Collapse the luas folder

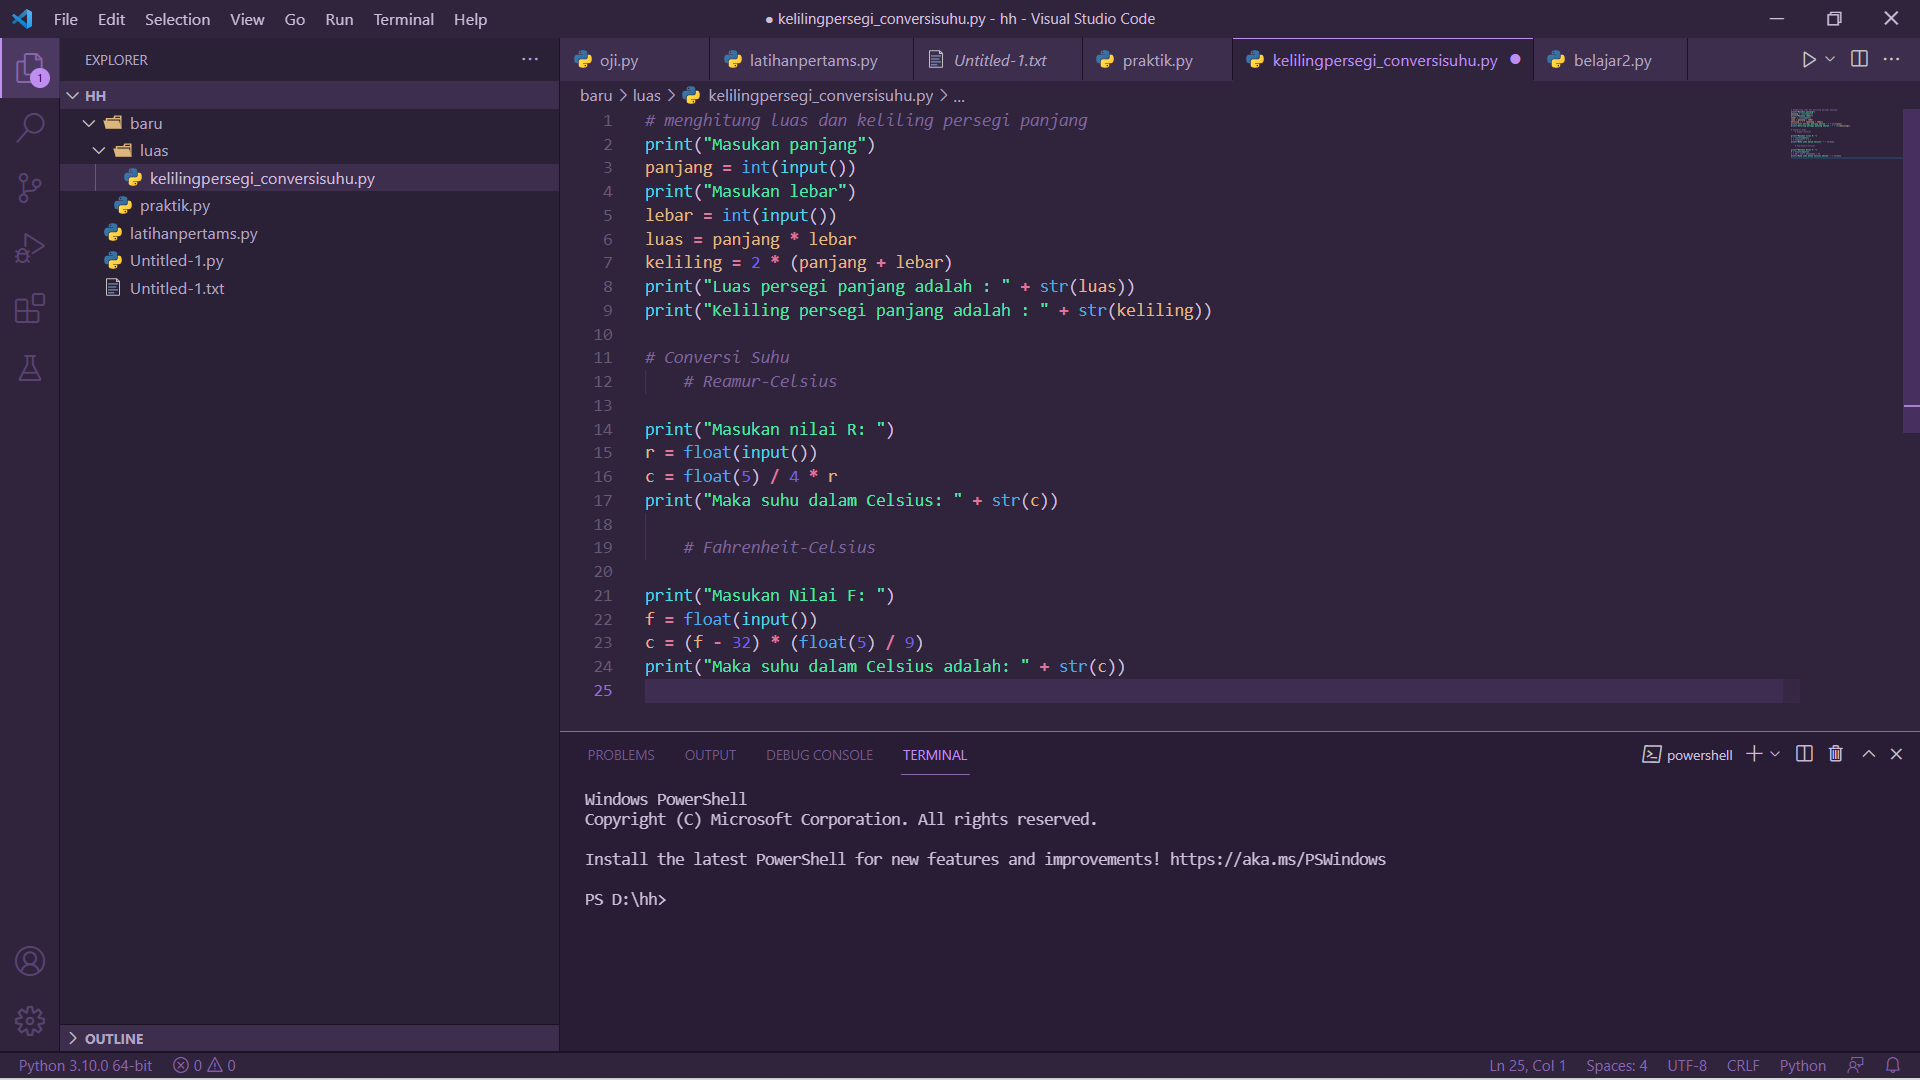pos(98,150)
